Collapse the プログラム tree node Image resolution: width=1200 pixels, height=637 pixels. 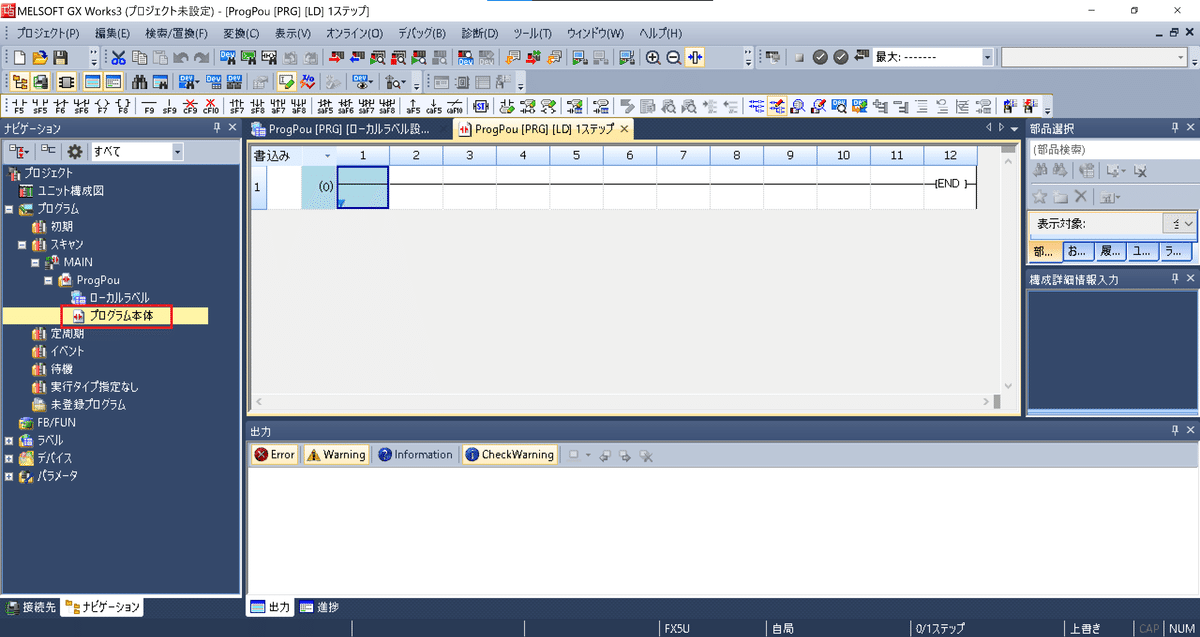[9, 209]
